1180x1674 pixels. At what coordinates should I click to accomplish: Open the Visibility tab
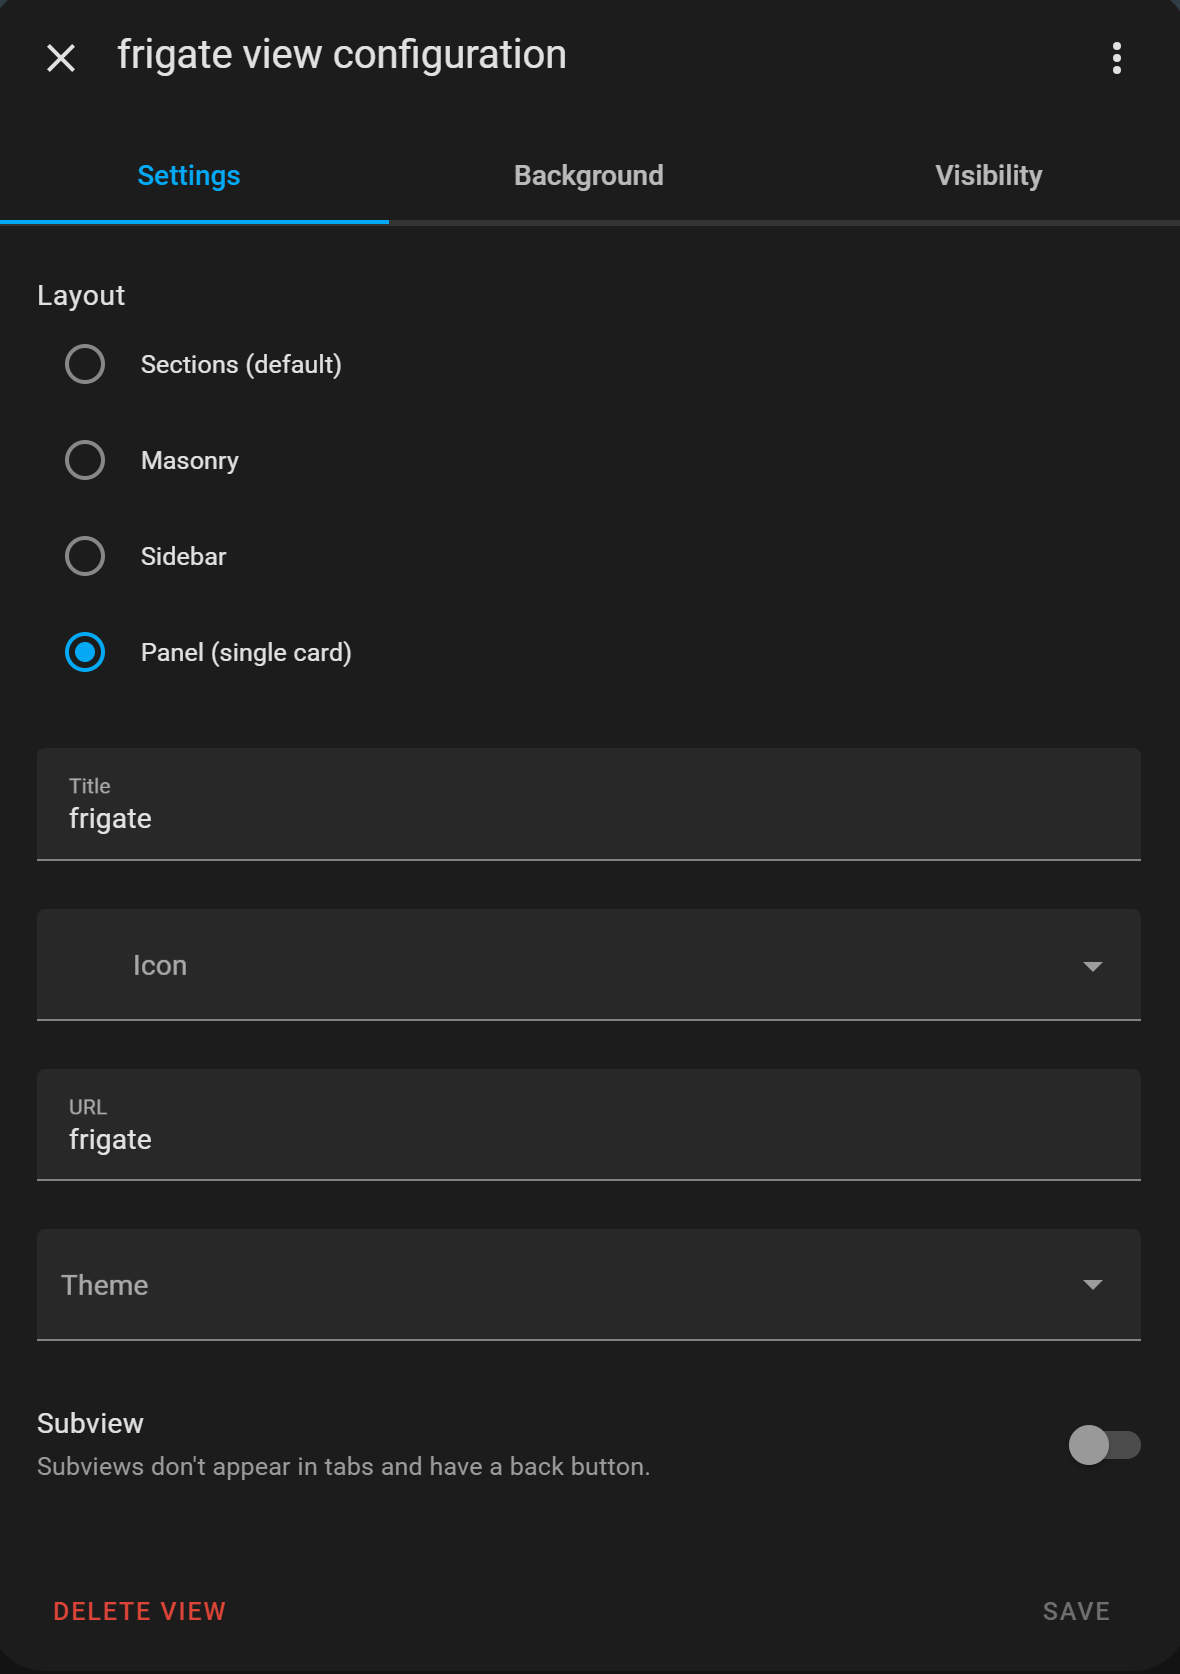point(988,176)
